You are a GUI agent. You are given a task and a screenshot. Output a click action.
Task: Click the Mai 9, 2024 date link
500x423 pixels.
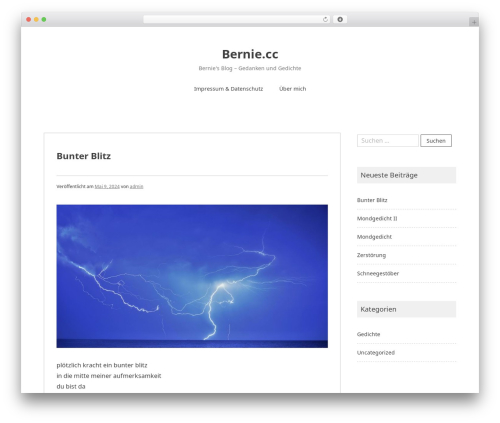(107, 186)
